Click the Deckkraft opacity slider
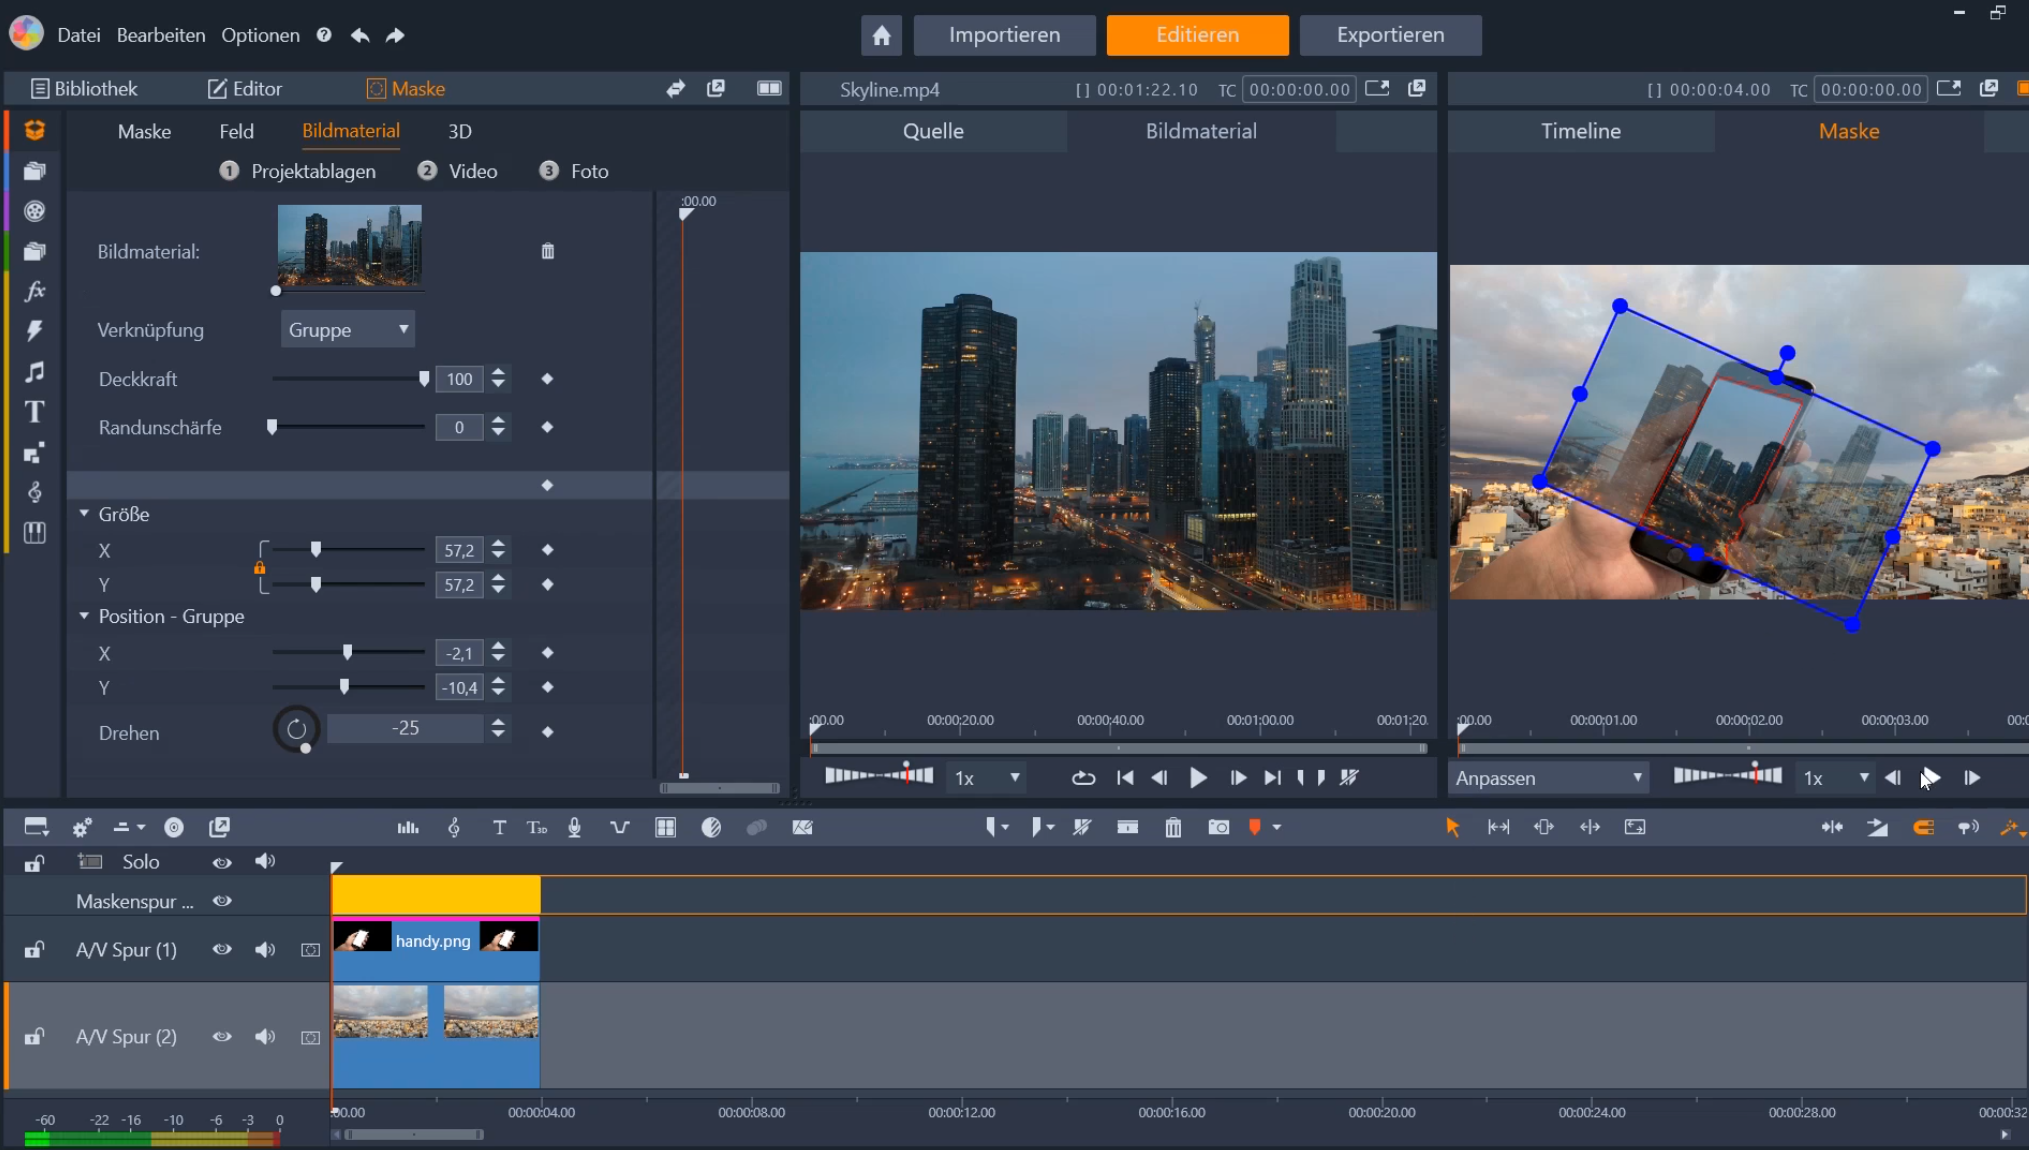 point(348,379)
